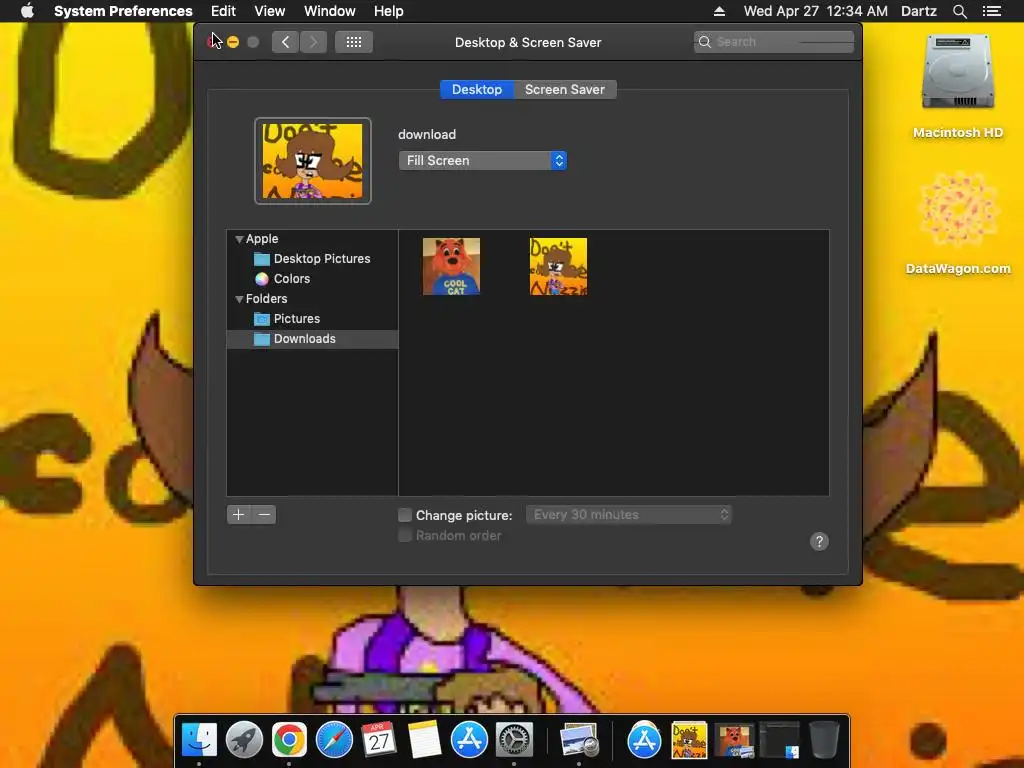Switch to the Screen Saver tab

click(565, 89)
